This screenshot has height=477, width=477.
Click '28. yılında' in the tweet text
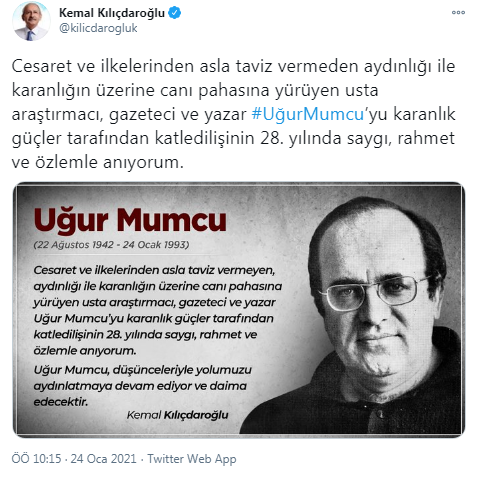(301, 138)
